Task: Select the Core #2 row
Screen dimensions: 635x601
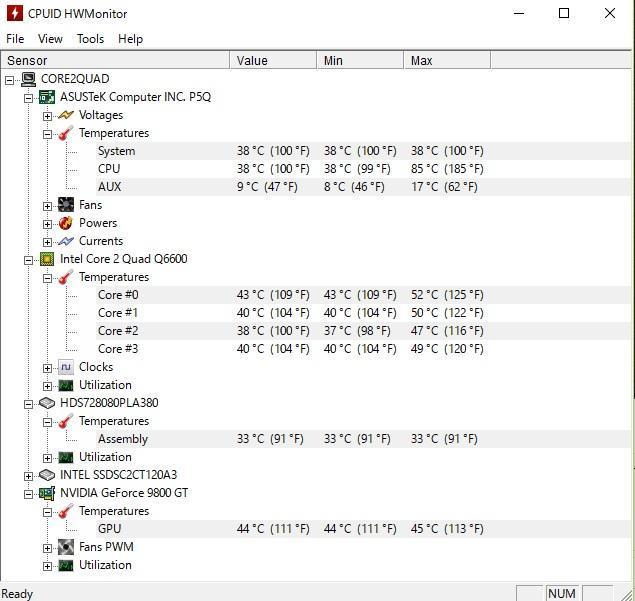Action: [364, 331]
